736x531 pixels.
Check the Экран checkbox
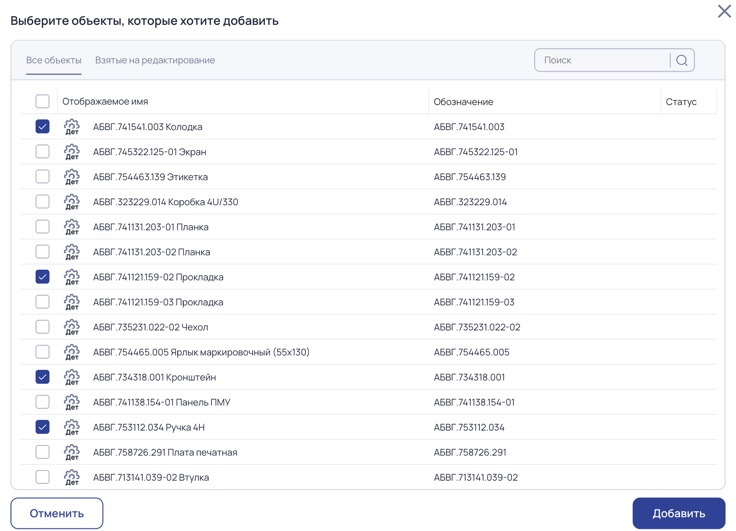tap(42, 152)
